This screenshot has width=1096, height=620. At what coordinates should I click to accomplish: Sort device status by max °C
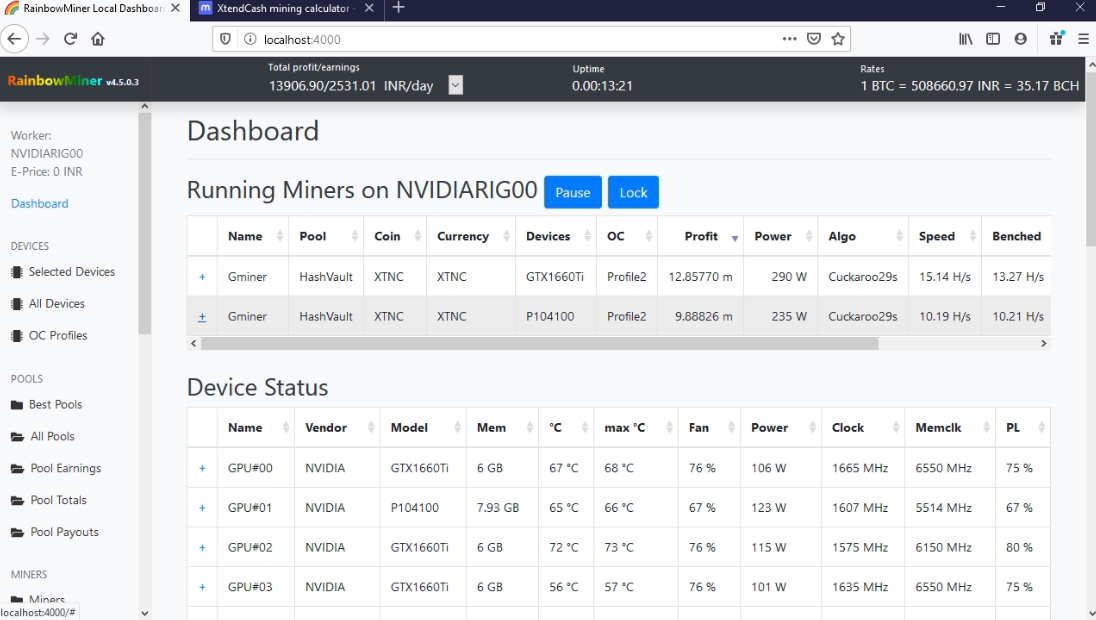coord(636,428)
